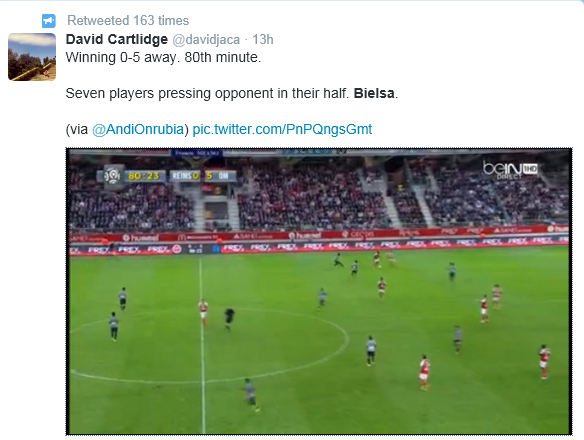Click the bold Bielsa keyword
Image resolution: width=584 pixels, height=440 pixels.
(x=374, y=93)
